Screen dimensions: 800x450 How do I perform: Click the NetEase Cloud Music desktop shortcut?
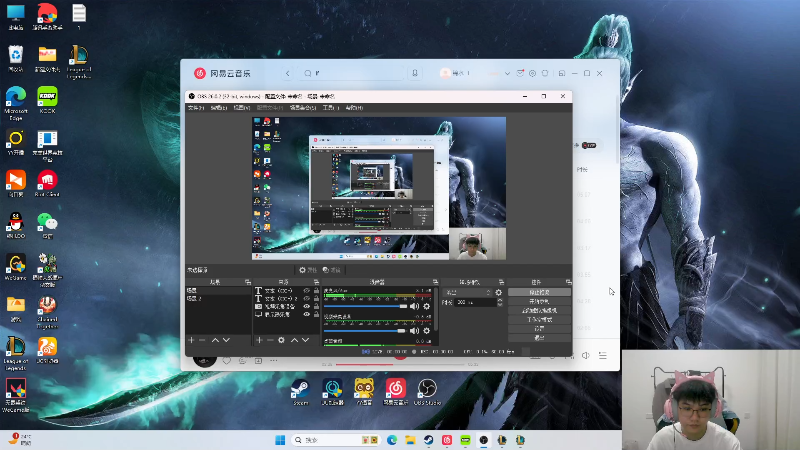pyautogui.click(x=395, y=388)
